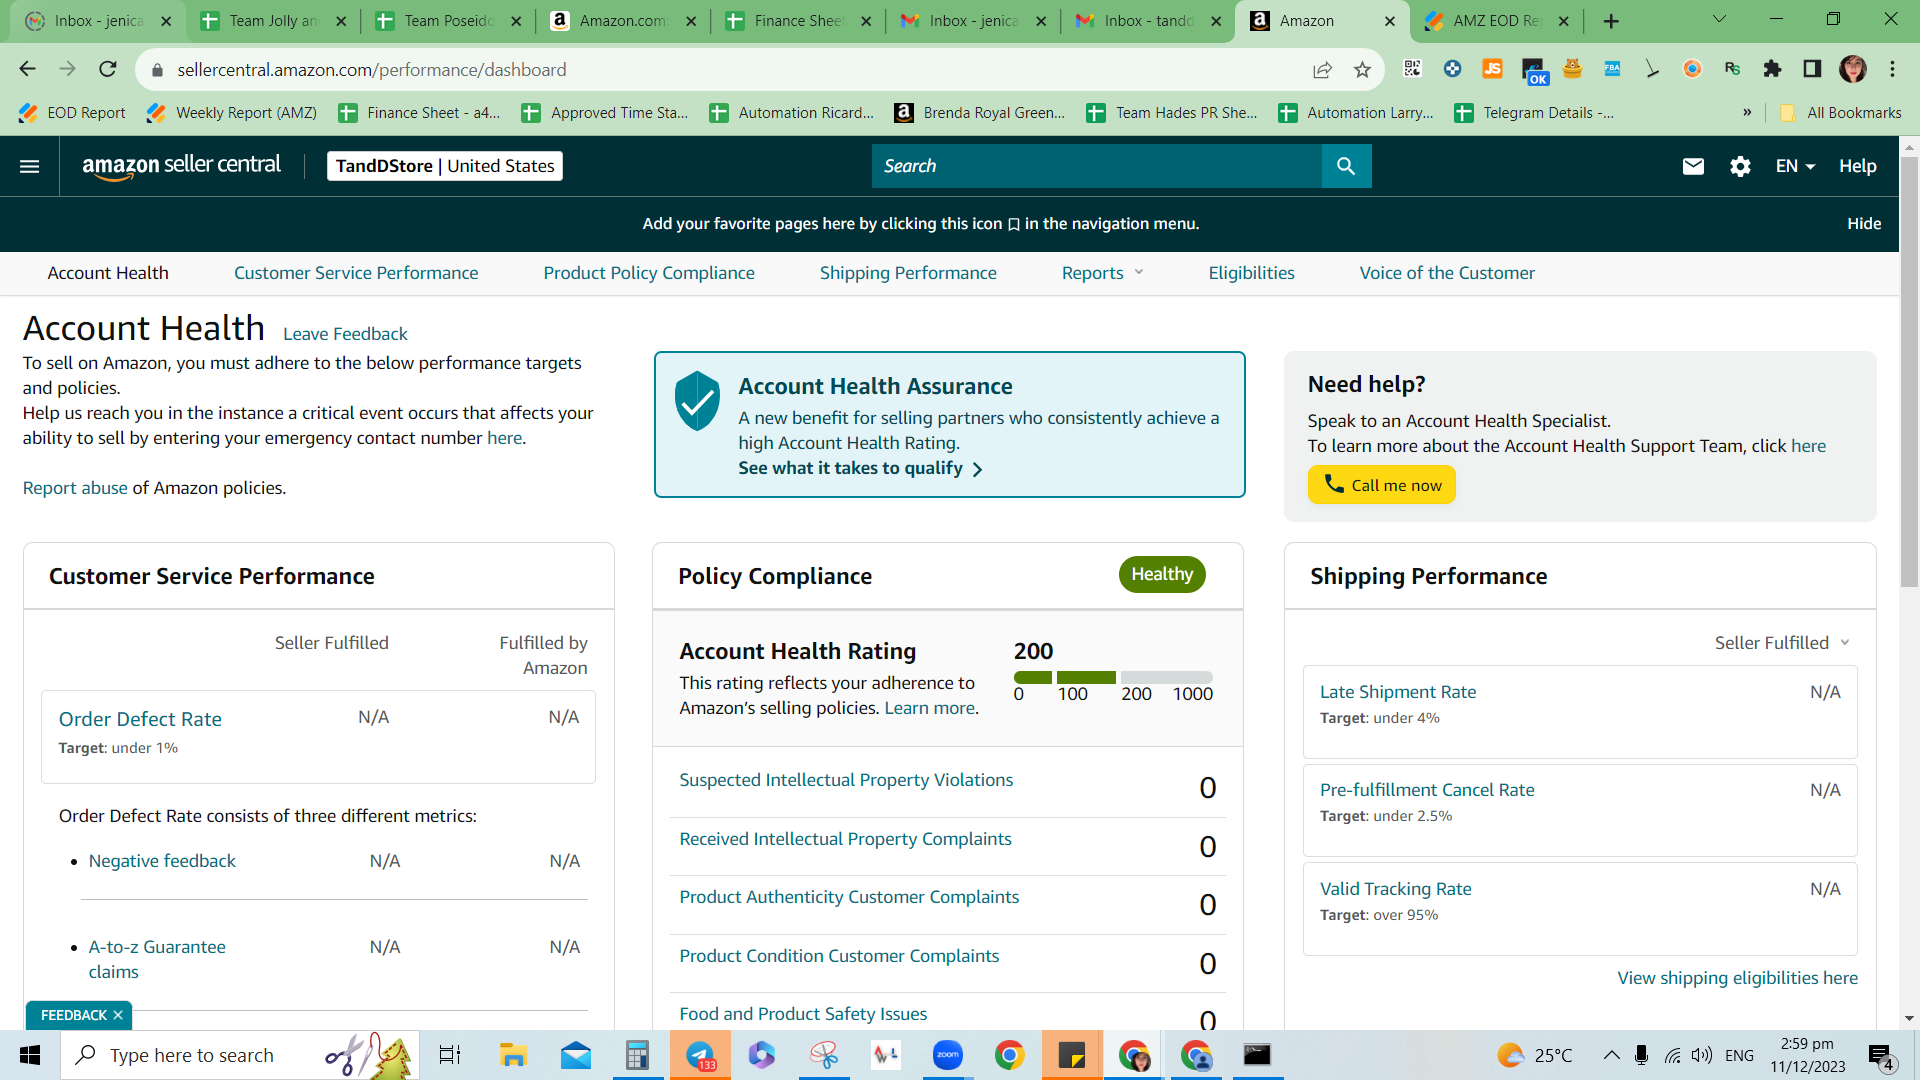Screen dimensions: 1920x1080
Task: Show hidden system tray icons
Action: (1611, 1055)
